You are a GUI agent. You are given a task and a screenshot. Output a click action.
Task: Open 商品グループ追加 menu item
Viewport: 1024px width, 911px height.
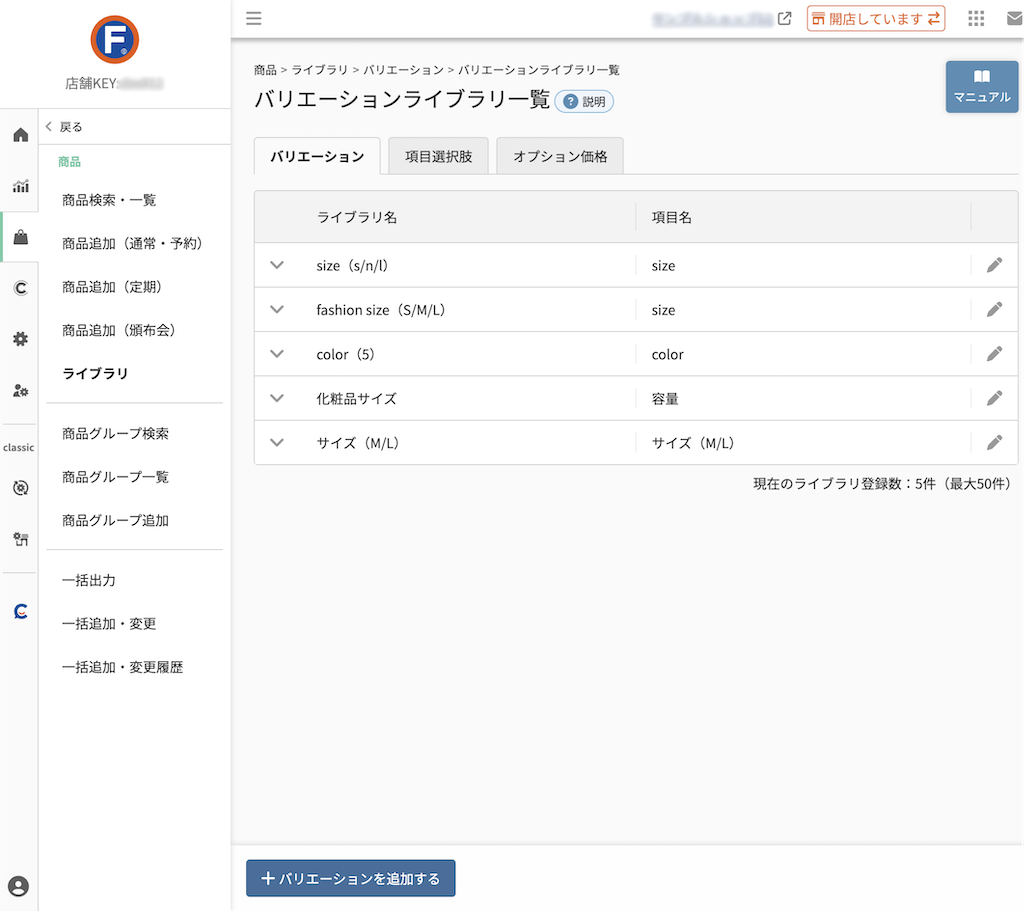pos(116,520)
